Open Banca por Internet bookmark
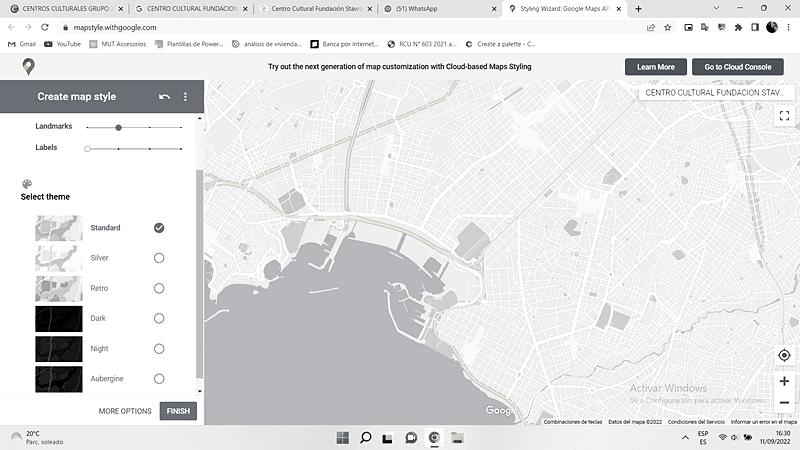This screenshot has width=800, height=450. [x=344, y=44]
